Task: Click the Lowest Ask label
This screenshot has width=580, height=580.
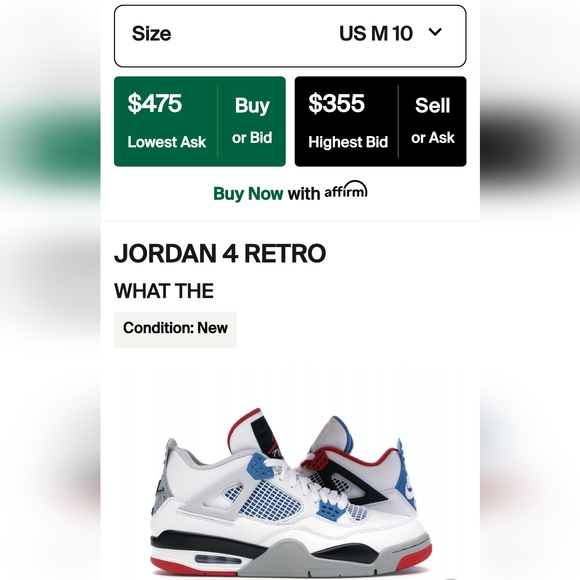Action: coord(166,142)
